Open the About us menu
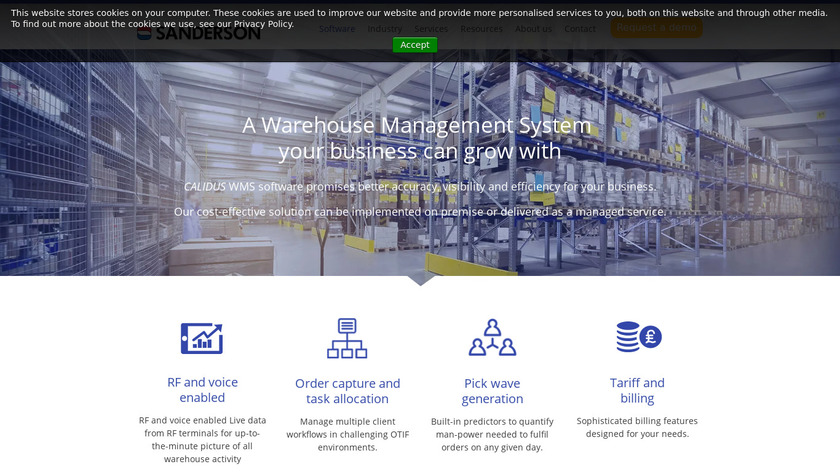This screenshot has width=840, height=472. [534, 29]
